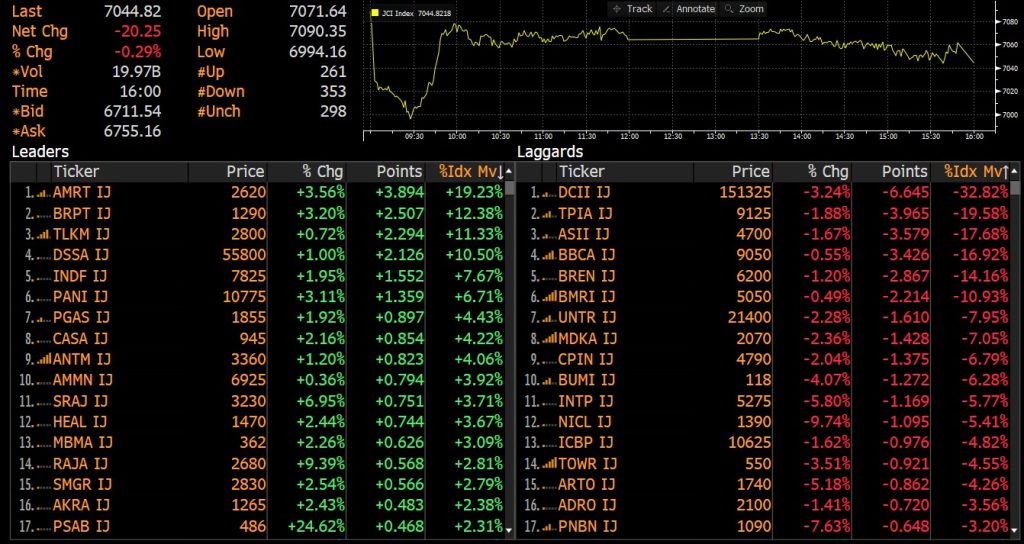Select BREN IJ ticker row
The image size is (1024, 544).
[x=587, y=276]
